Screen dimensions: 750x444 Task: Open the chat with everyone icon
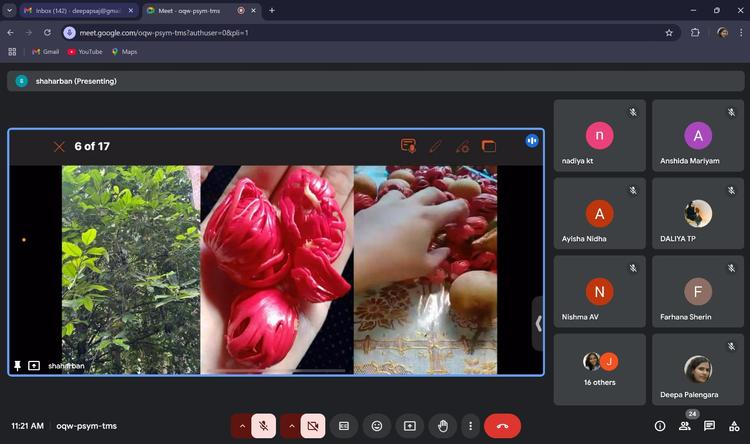click(709, 426)
